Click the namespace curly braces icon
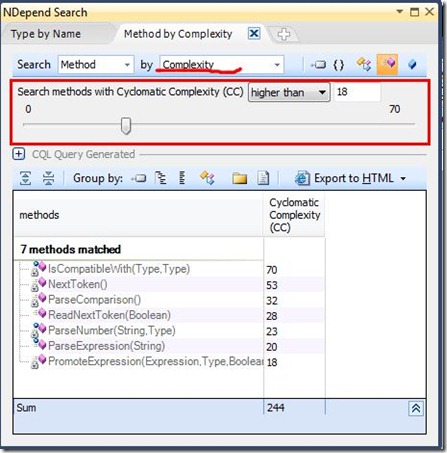Screen dimensions: 447x453 (338, 64)
